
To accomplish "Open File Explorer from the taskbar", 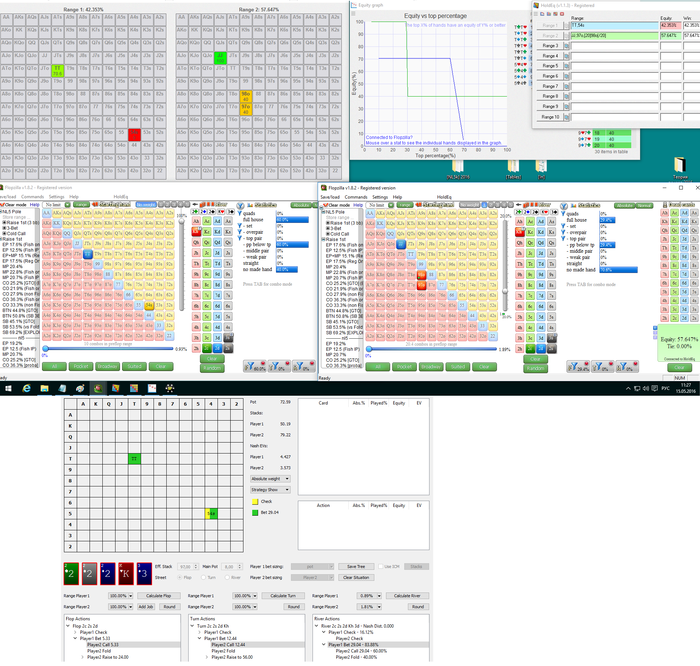I will point(44,389).
